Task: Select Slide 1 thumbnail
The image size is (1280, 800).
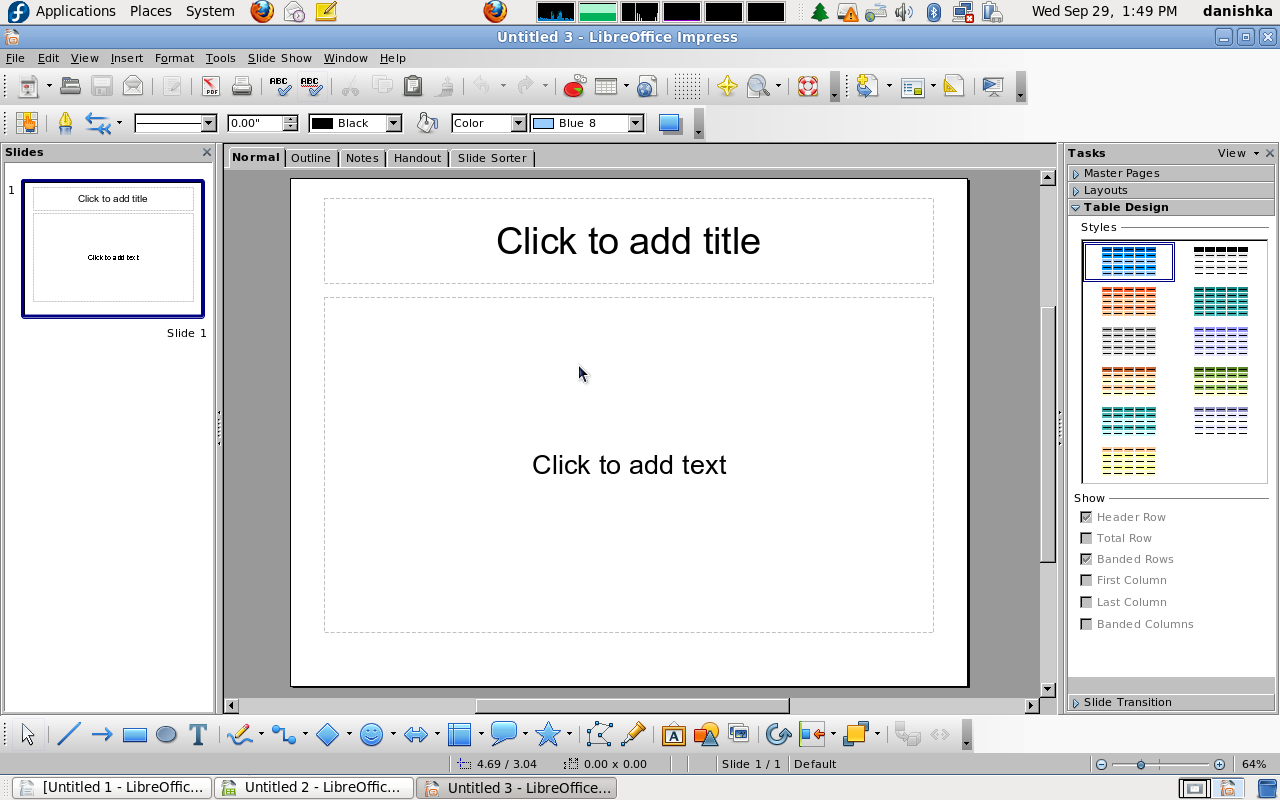Action: (x=113, y=249)
